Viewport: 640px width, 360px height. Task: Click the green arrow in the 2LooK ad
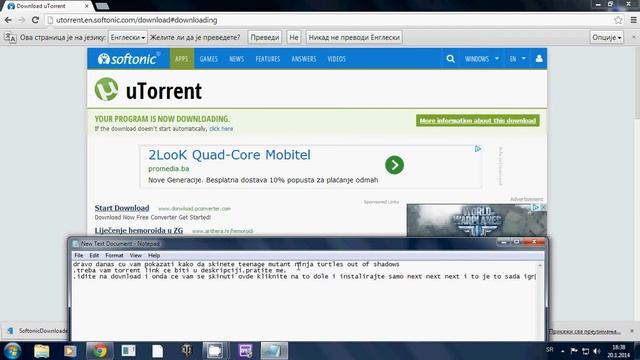(x=394, y=165)
